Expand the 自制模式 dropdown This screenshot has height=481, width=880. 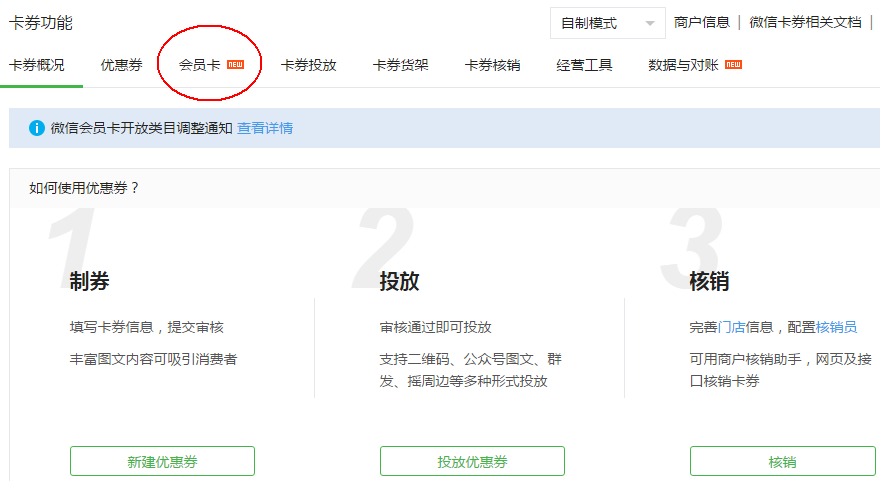(607, 23)
